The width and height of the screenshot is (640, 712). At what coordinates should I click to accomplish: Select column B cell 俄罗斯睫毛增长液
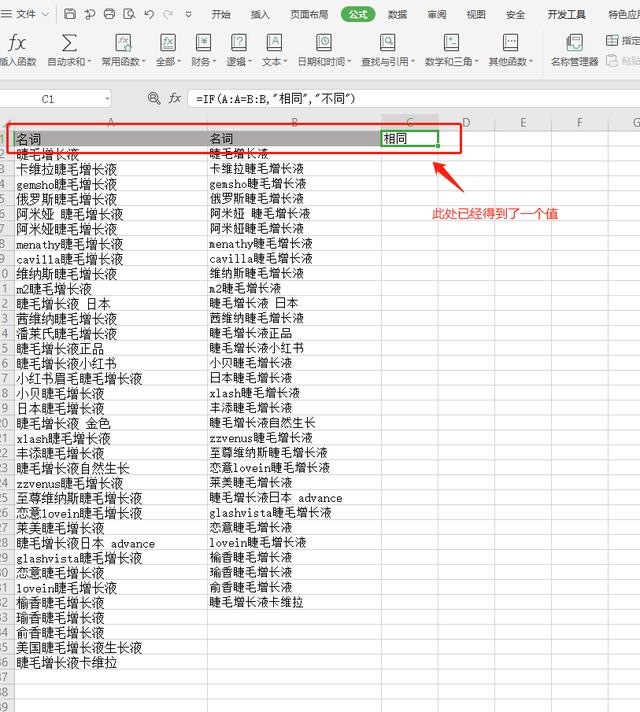[294, 199]
